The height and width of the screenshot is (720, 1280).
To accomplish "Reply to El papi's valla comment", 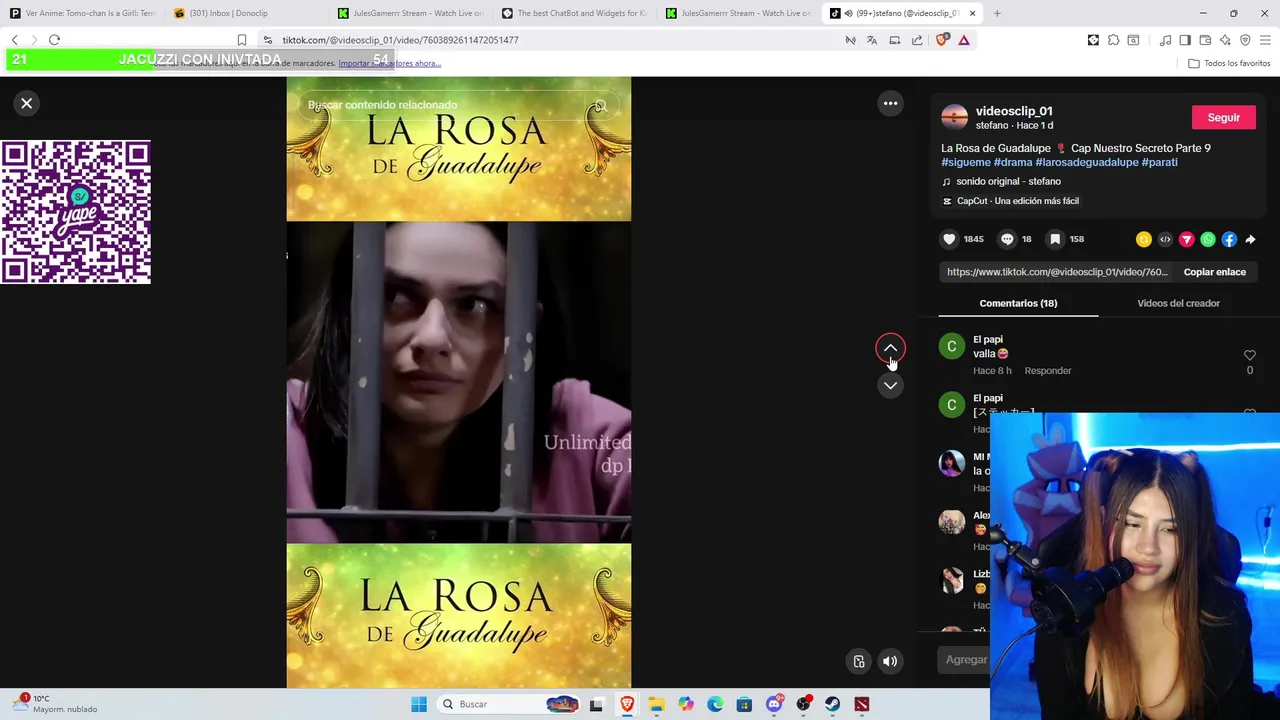I will tap(1047, 371).
